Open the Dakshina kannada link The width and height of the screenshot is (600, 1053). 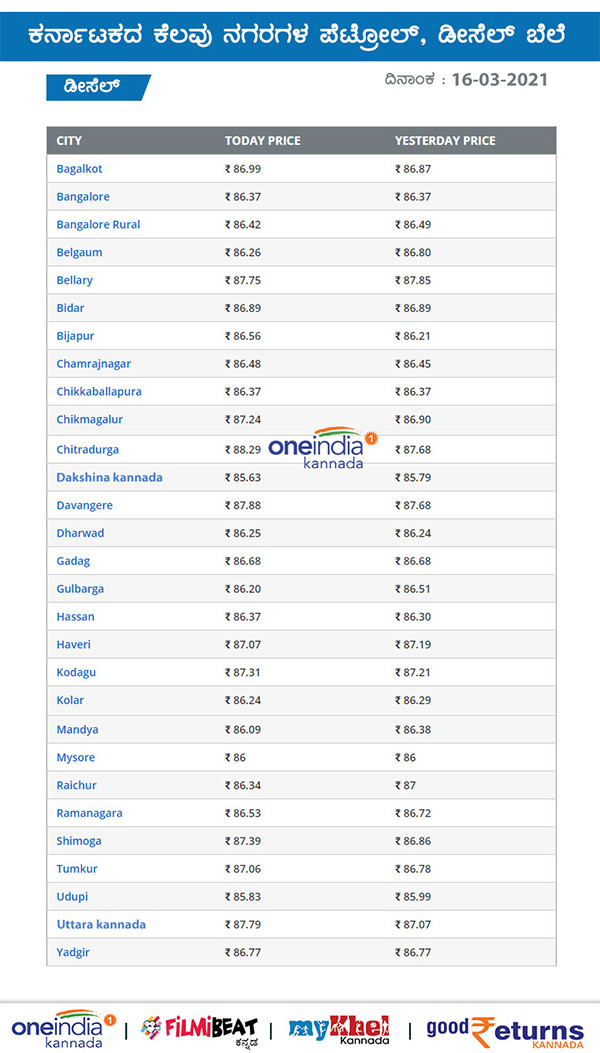pyautogui.click(x=109, y=478)
